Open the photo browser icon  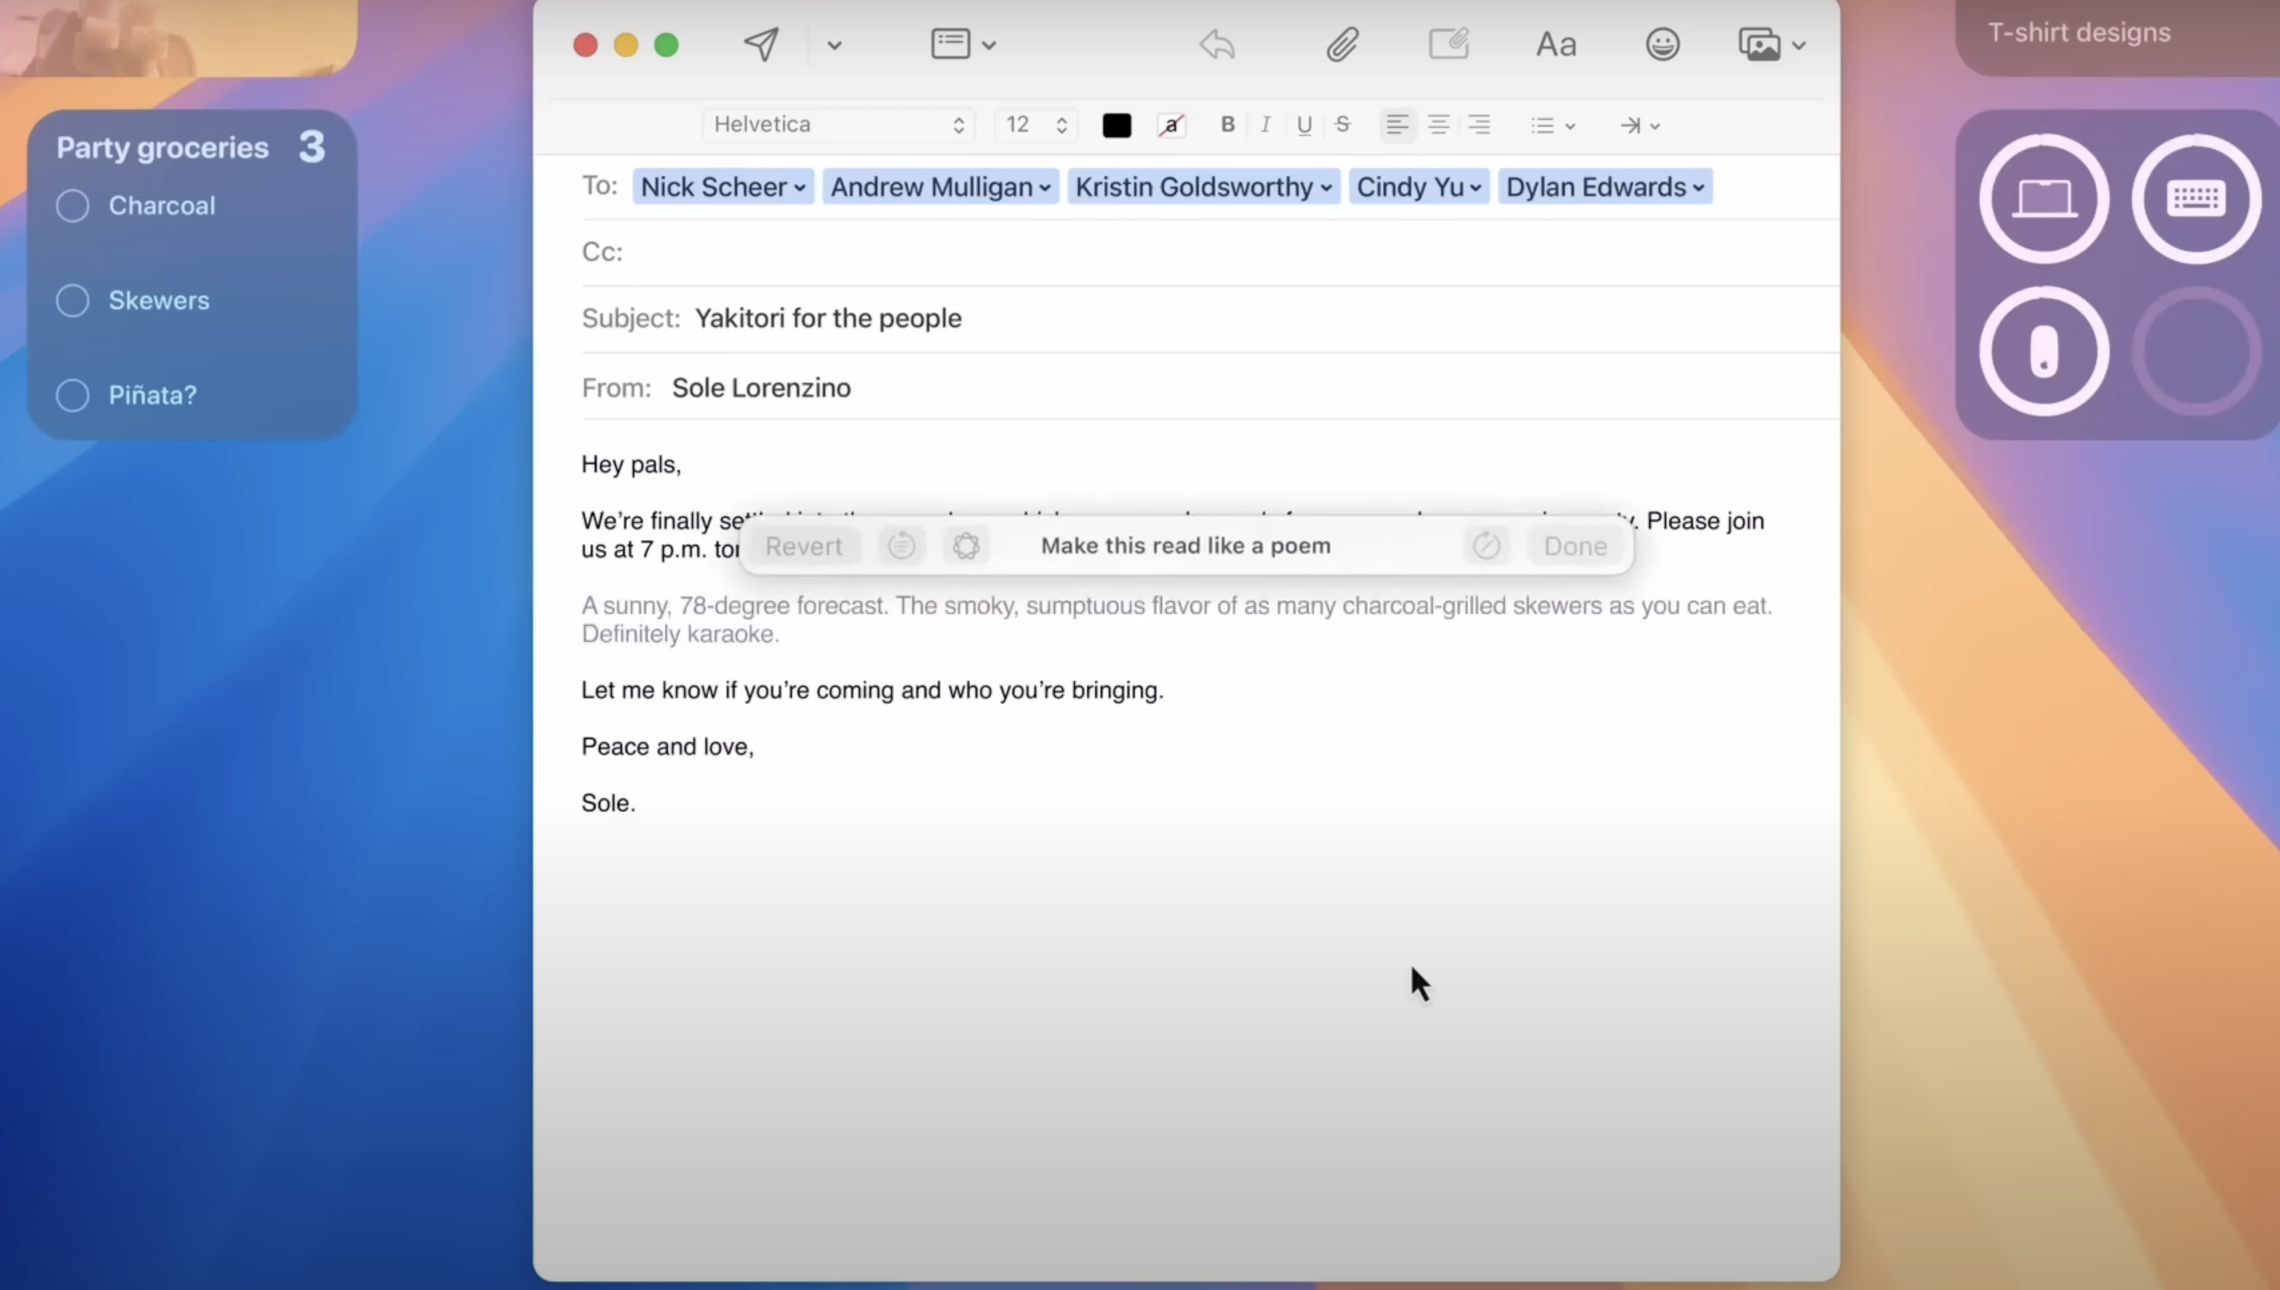click(1762, 44)
